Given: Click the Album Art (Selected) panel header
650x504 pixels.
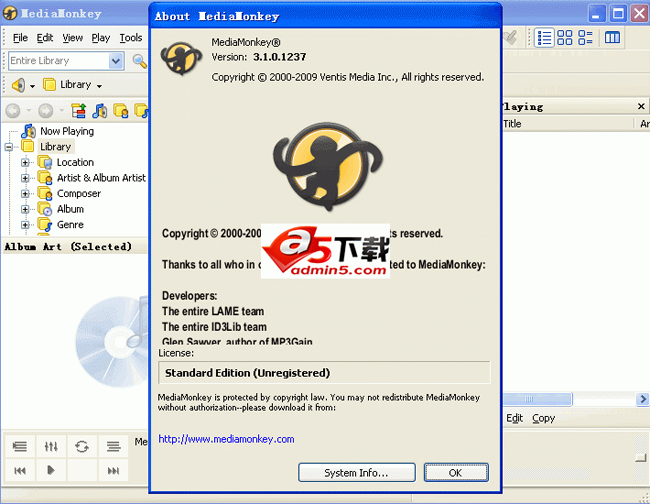Looking at the screenshot, I should point(68,247).
